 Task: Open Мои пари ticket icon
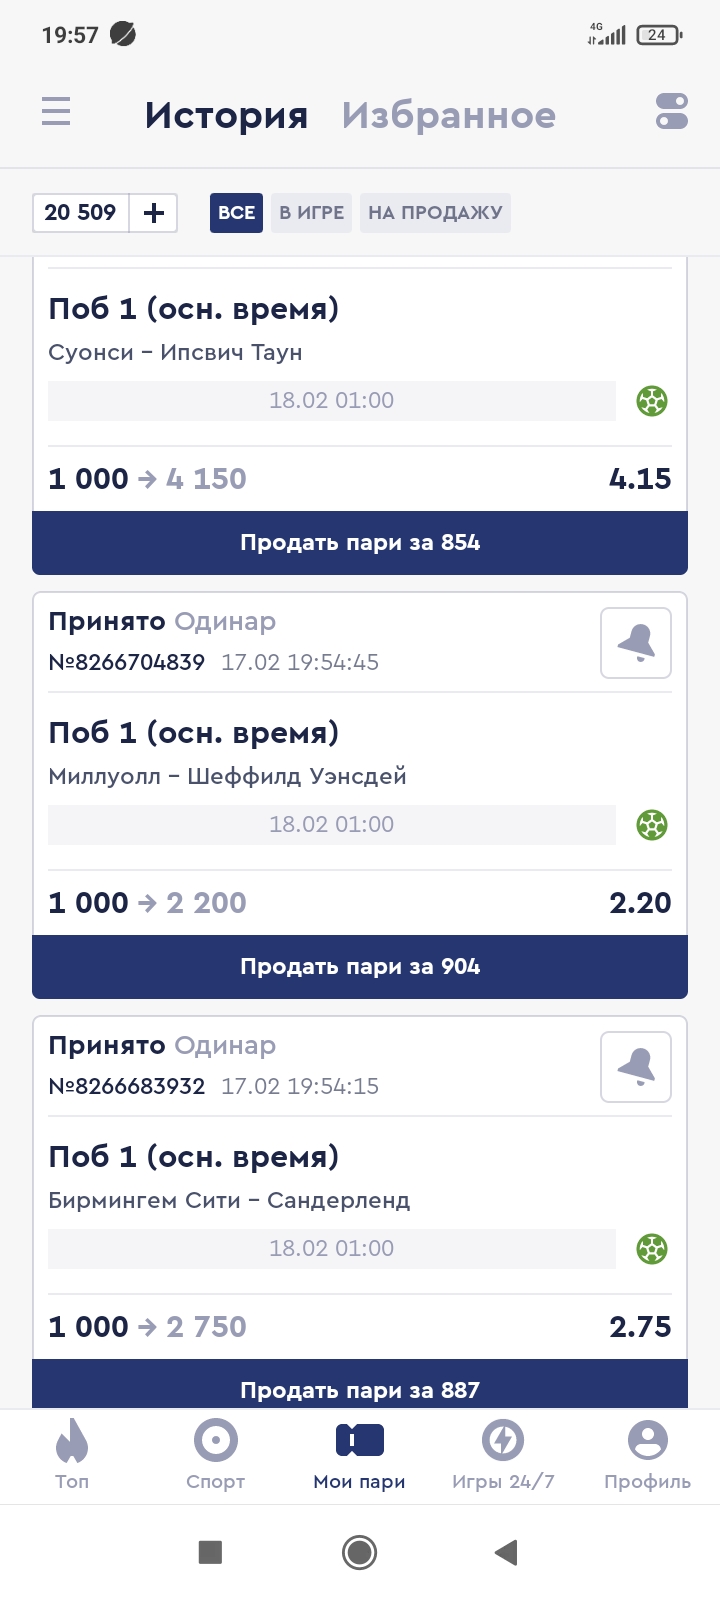pyautogui.click(x=360, y=1441)
